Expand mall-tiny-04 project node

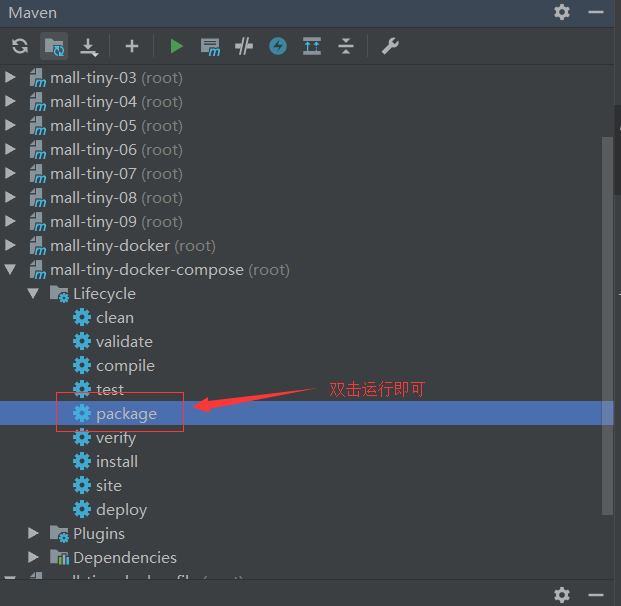pyautogui.click(x=10, y=101)
